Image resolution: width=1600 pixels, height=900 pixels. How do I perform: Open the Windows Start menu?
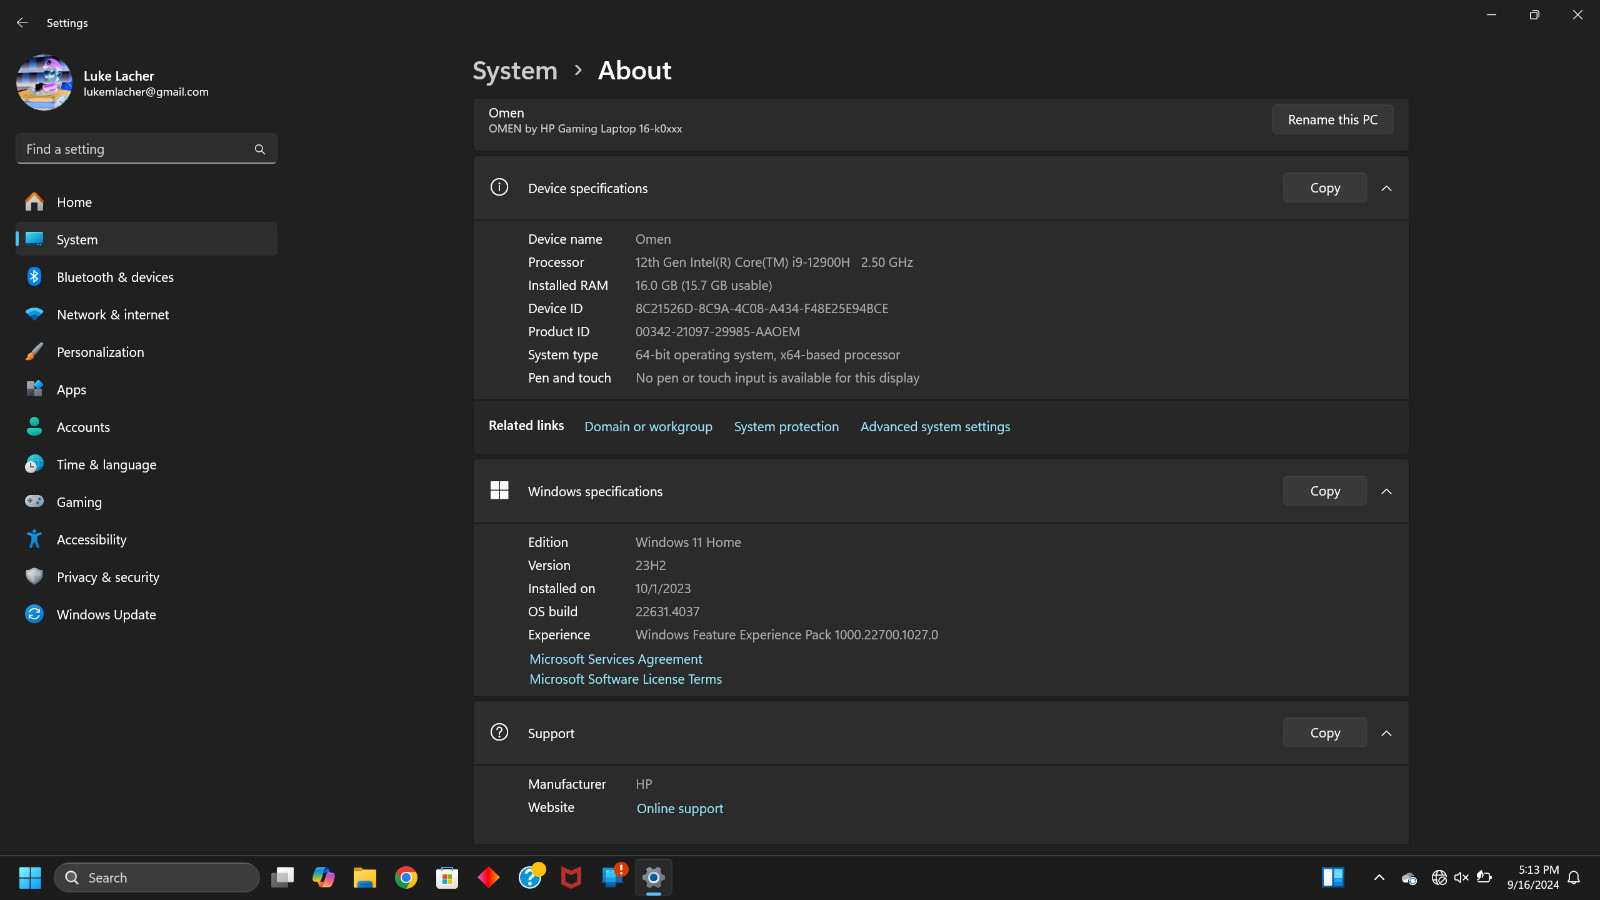30,878
